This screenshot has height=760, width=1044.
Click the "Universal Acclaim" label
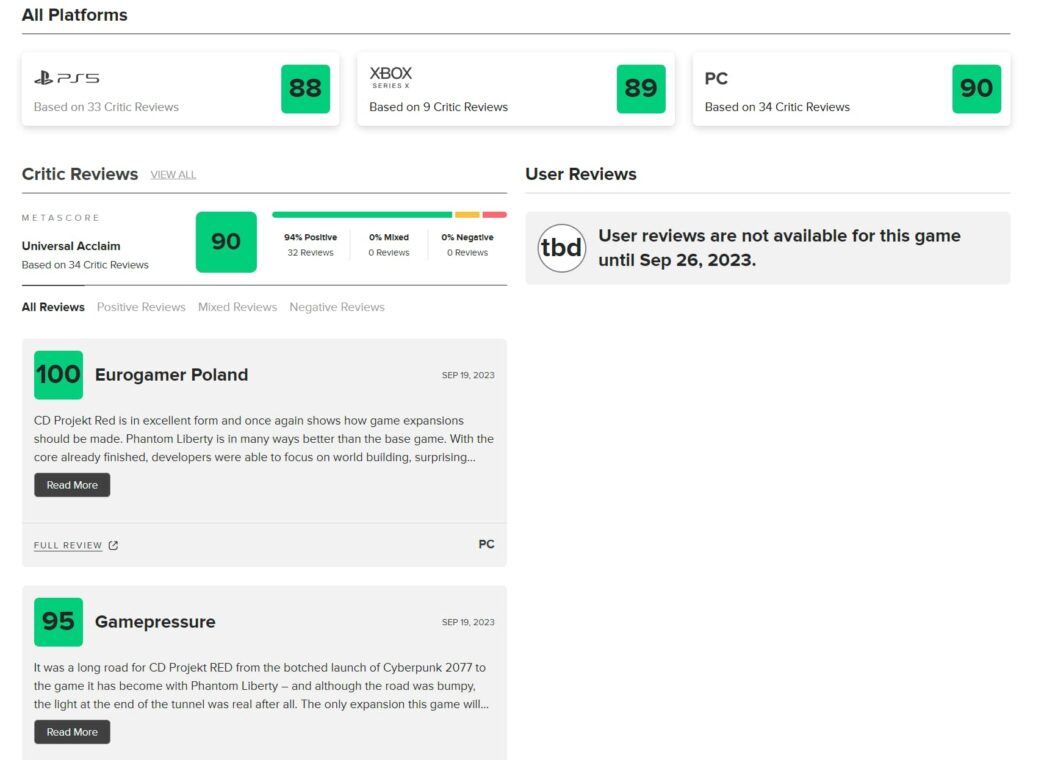(x=71, y=246)
